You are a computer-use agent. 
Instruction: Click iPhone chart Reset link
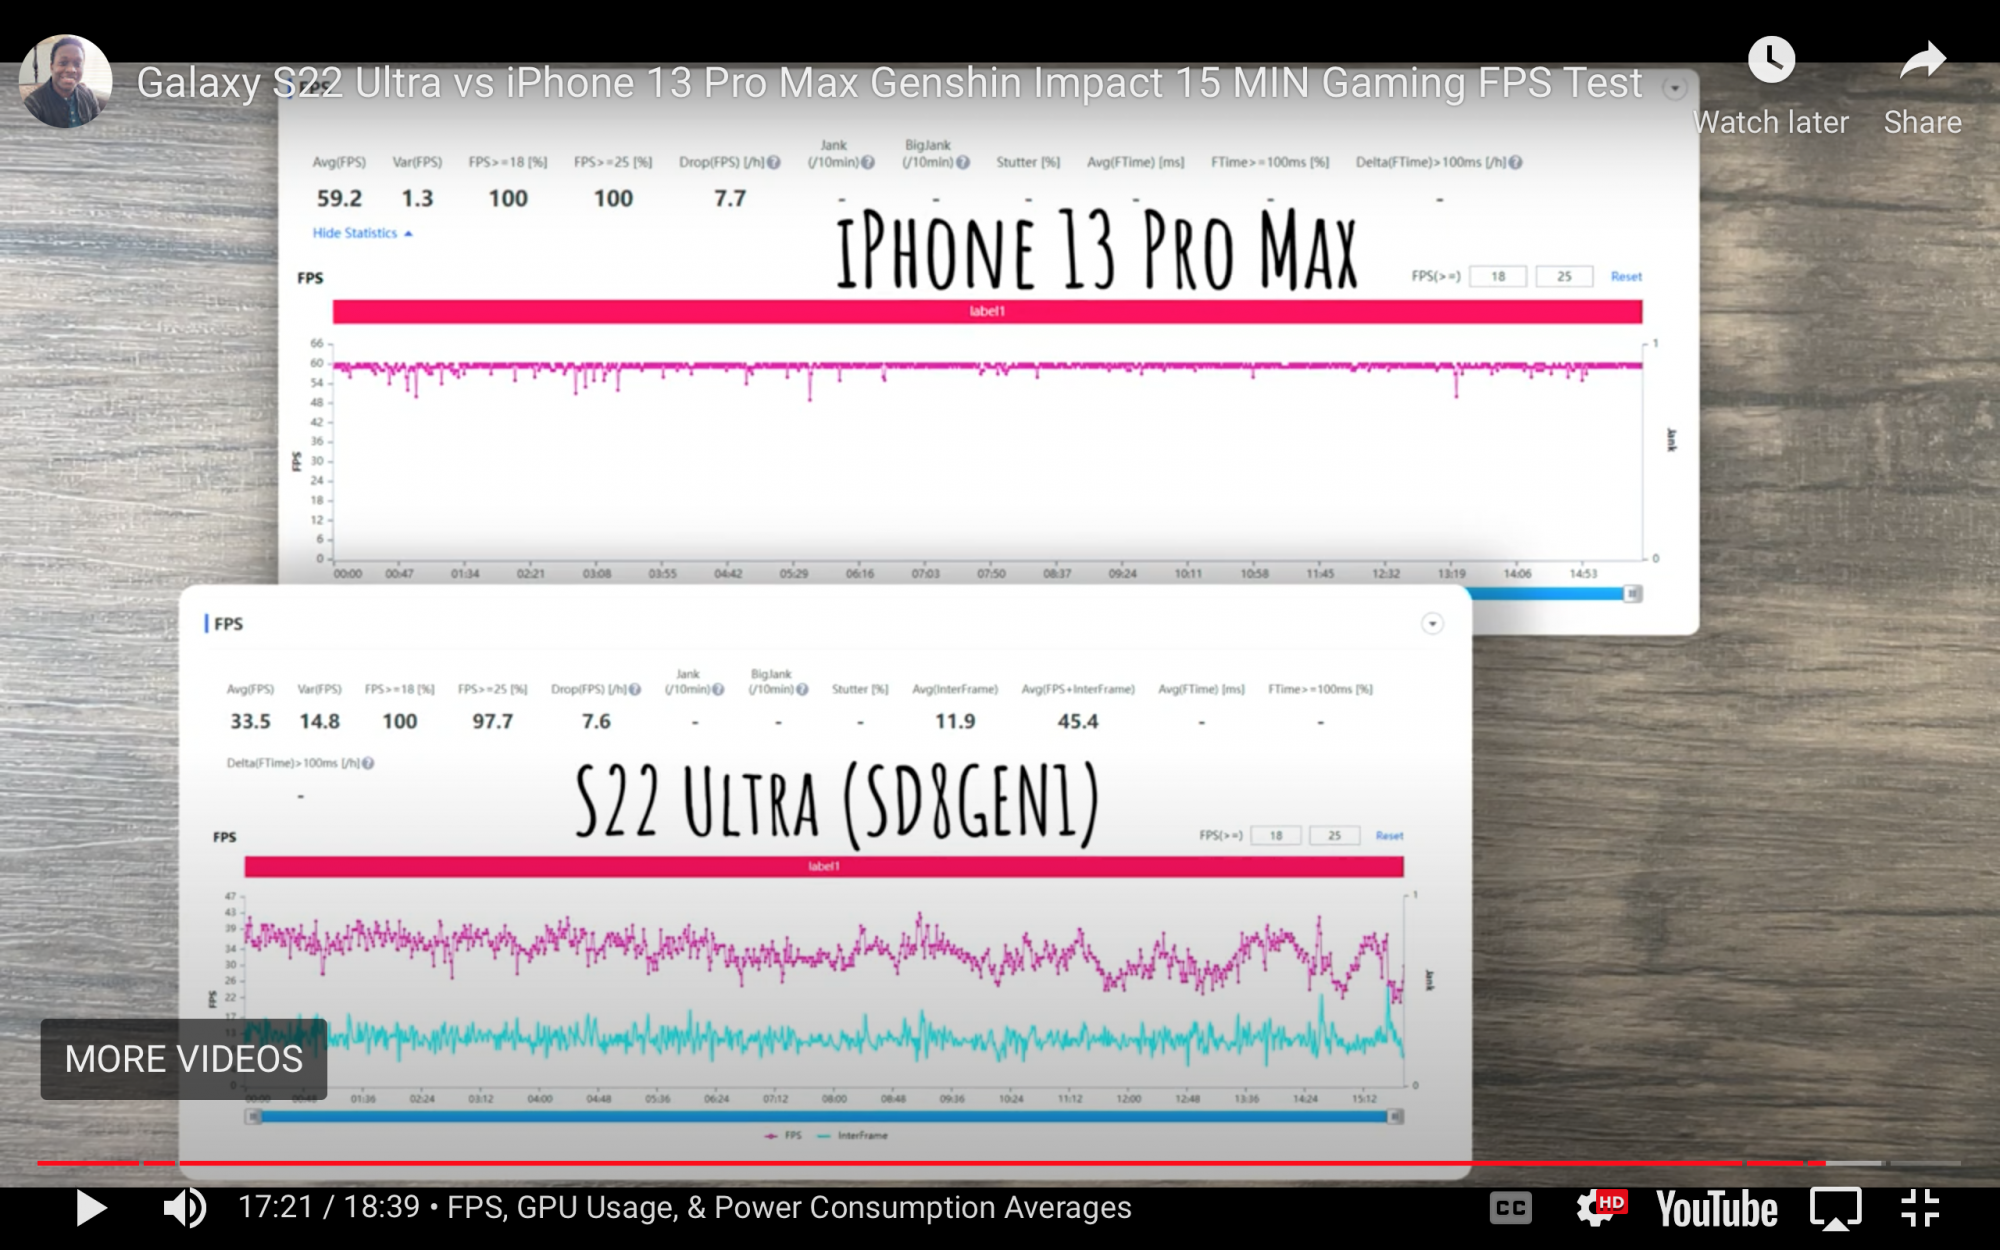(1626, 276)
